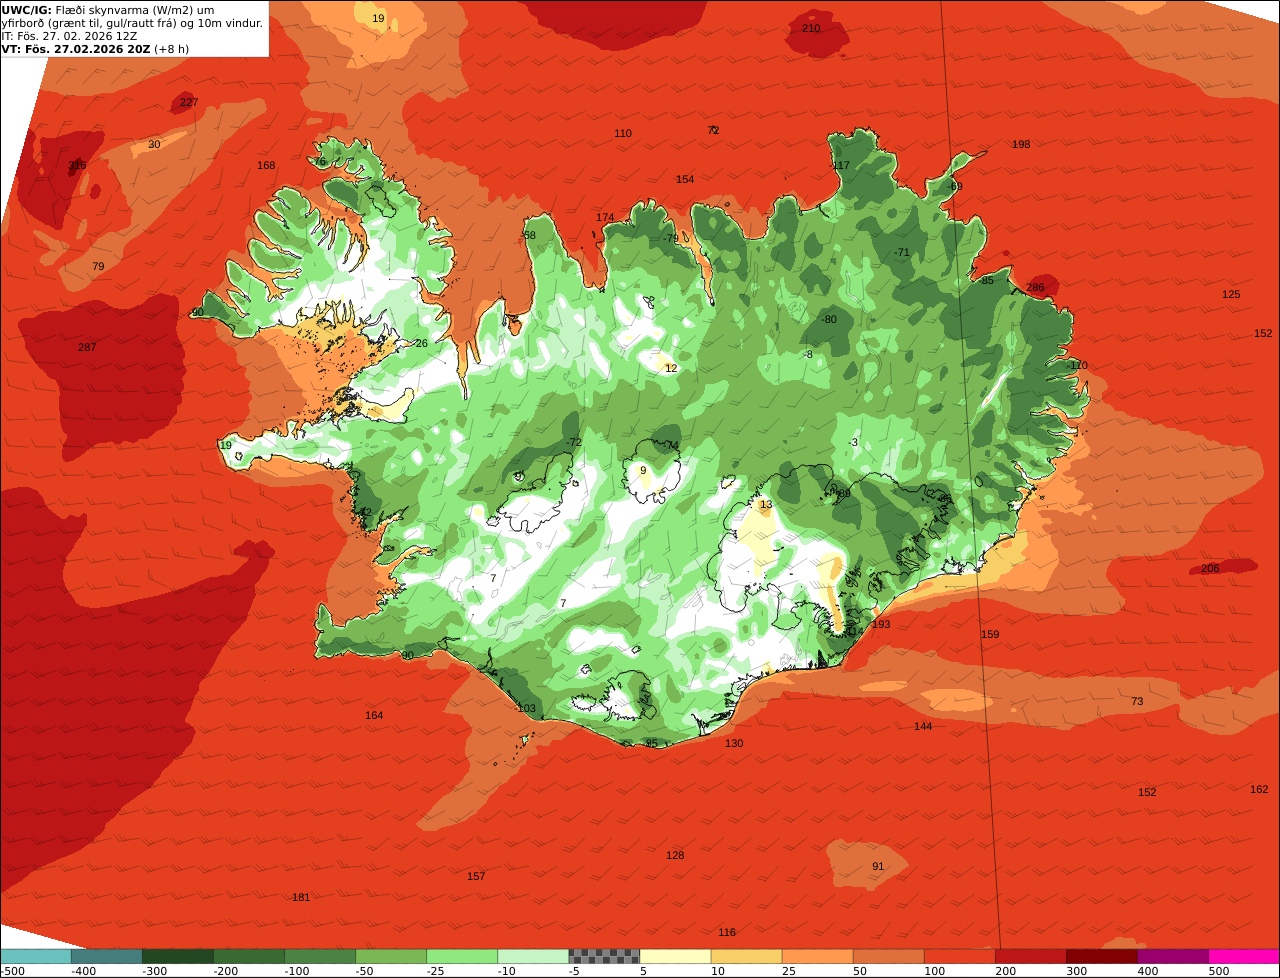Screen dimensions: 1280x978
Task: Click the checkered -5 to 5 legend swatch
Action: (604, 956)
